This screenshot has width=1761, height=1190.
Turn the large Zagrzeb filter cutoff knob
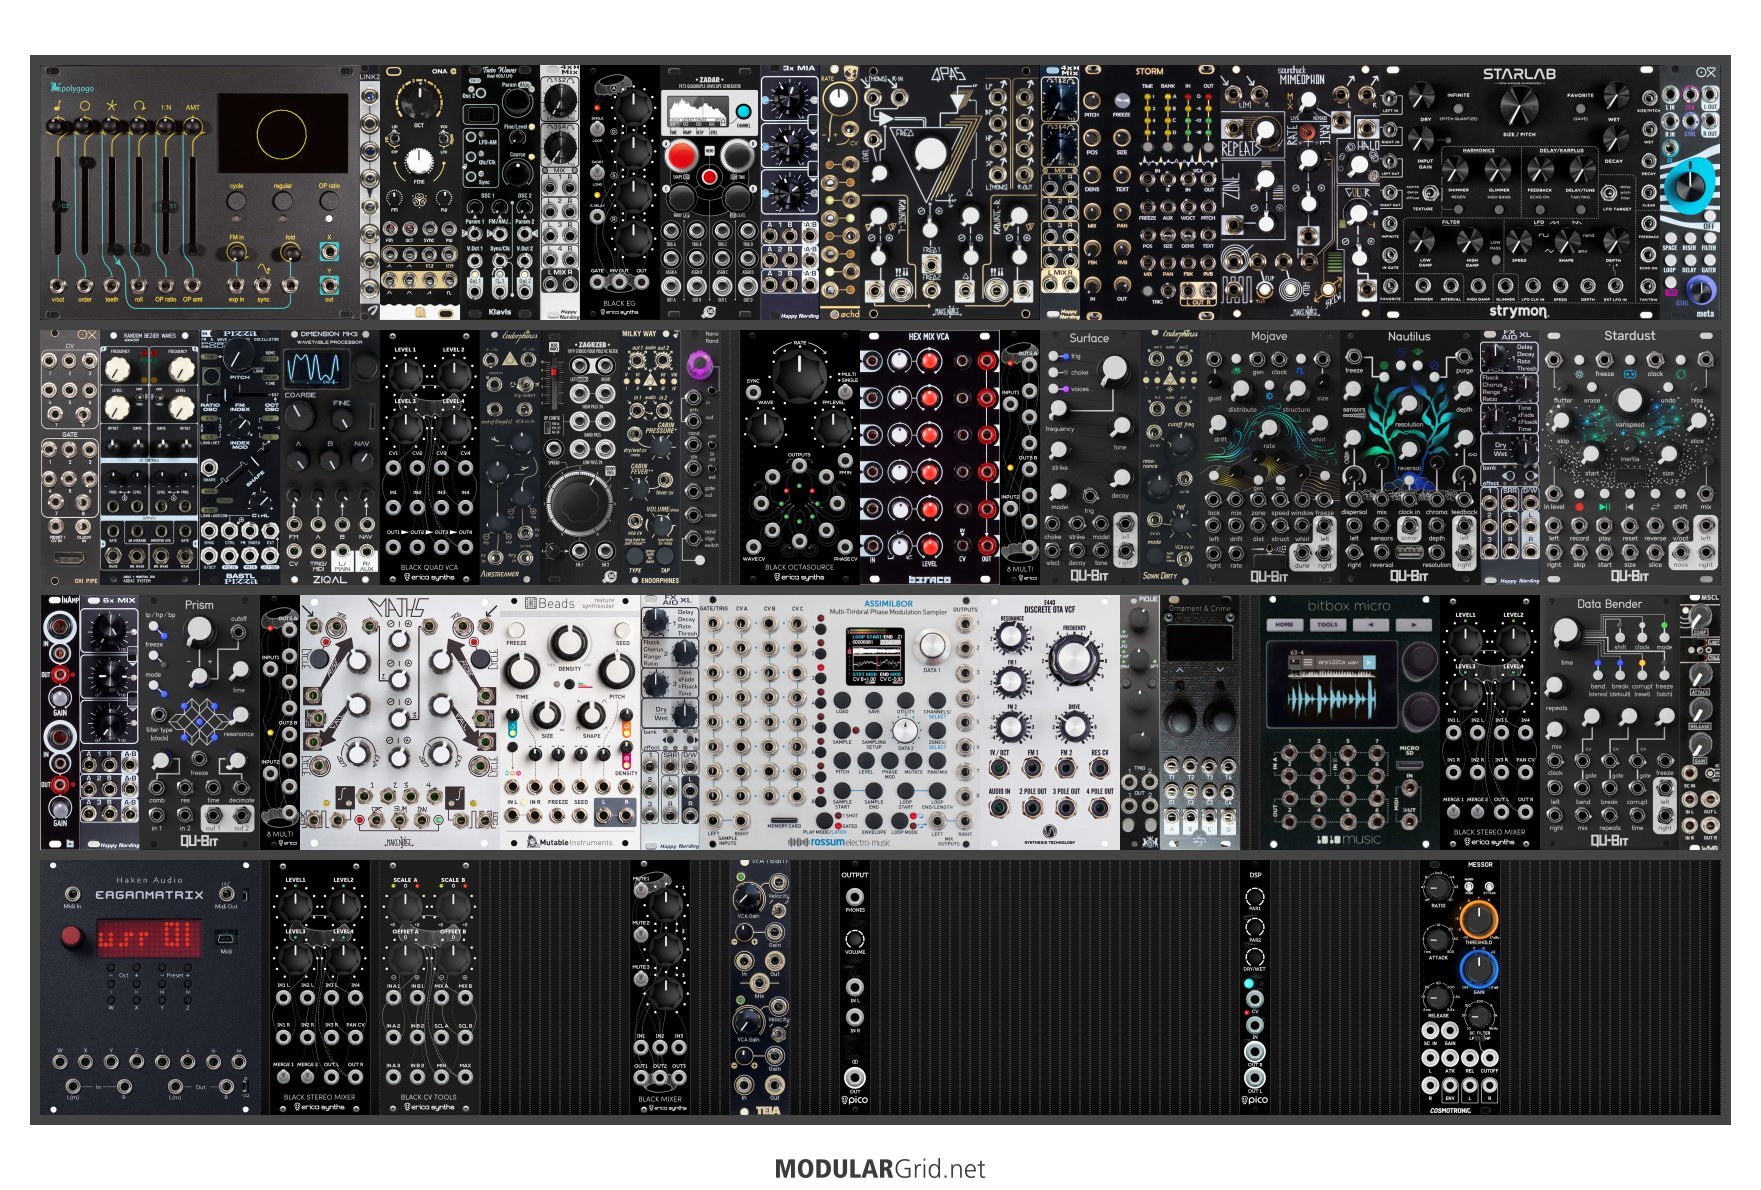point(579,503)
